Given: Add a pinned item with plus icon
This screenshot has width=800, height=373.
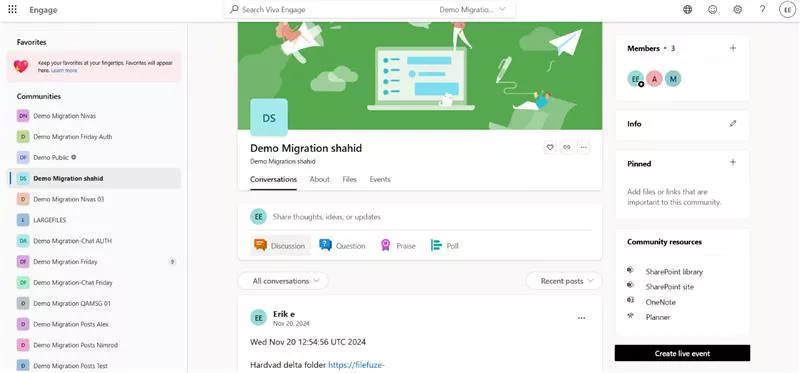Looking at the screenshot, I should 733,162.
